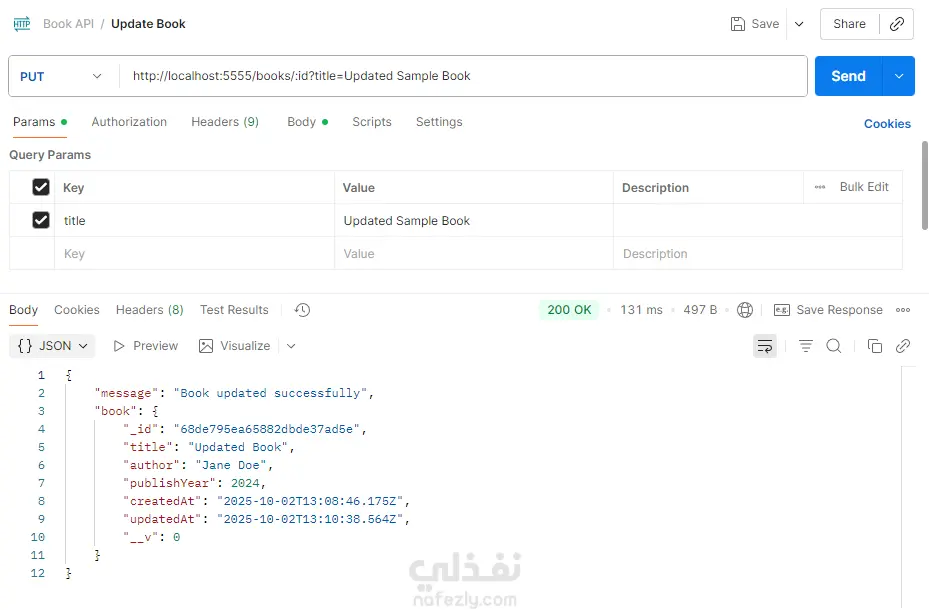Open the response Cookies tab

(x=76, y=310)
